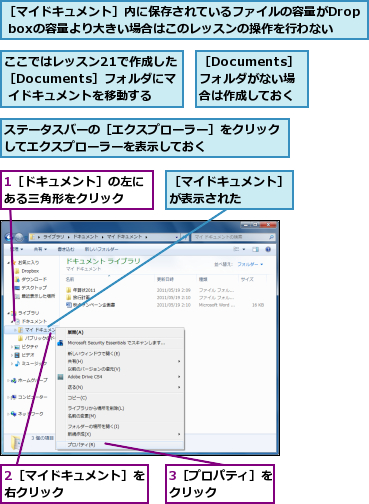
Task: Select ネットワーク in navigation pane
Action: click(27, 414)
